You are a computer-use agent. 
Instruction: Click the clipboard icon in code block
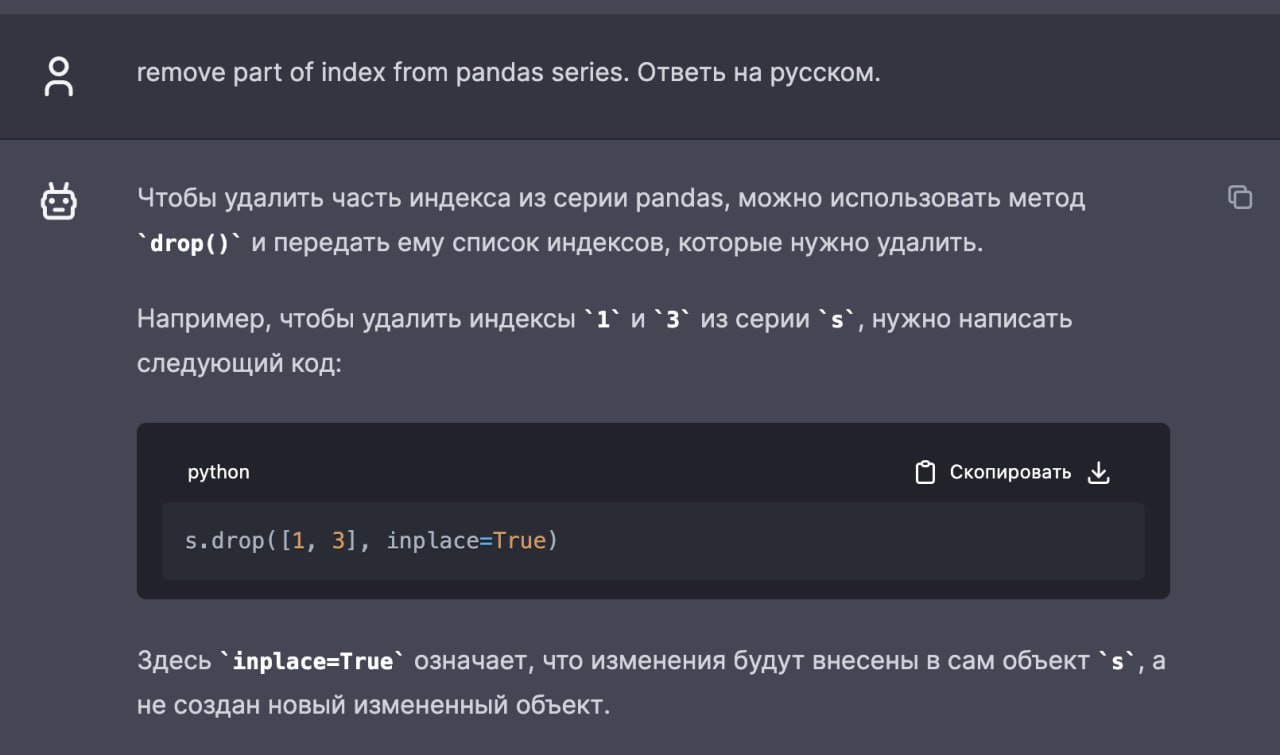pyautogui.click(x=925, y=472)
